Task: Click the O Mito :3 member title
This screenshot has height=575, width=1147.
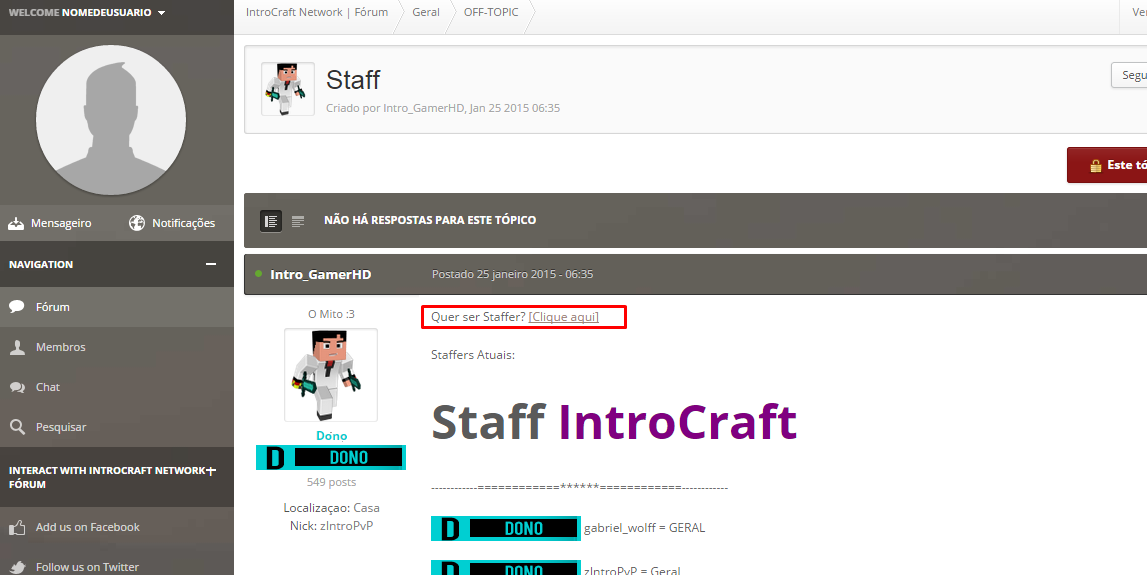Action: coord(331,314)
